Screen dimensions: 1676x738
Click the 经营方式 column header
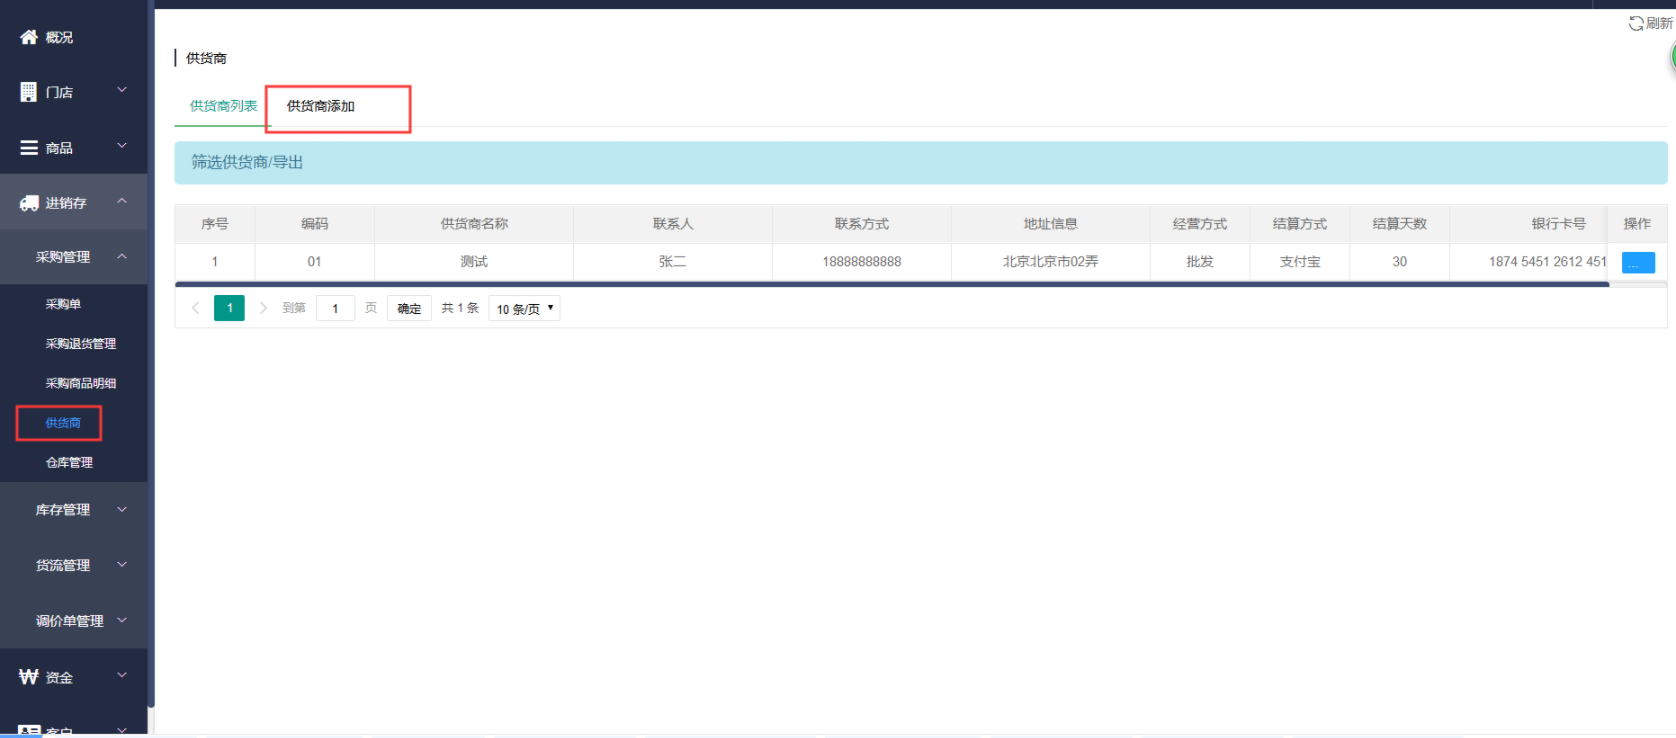click(x=1200, y=224)
